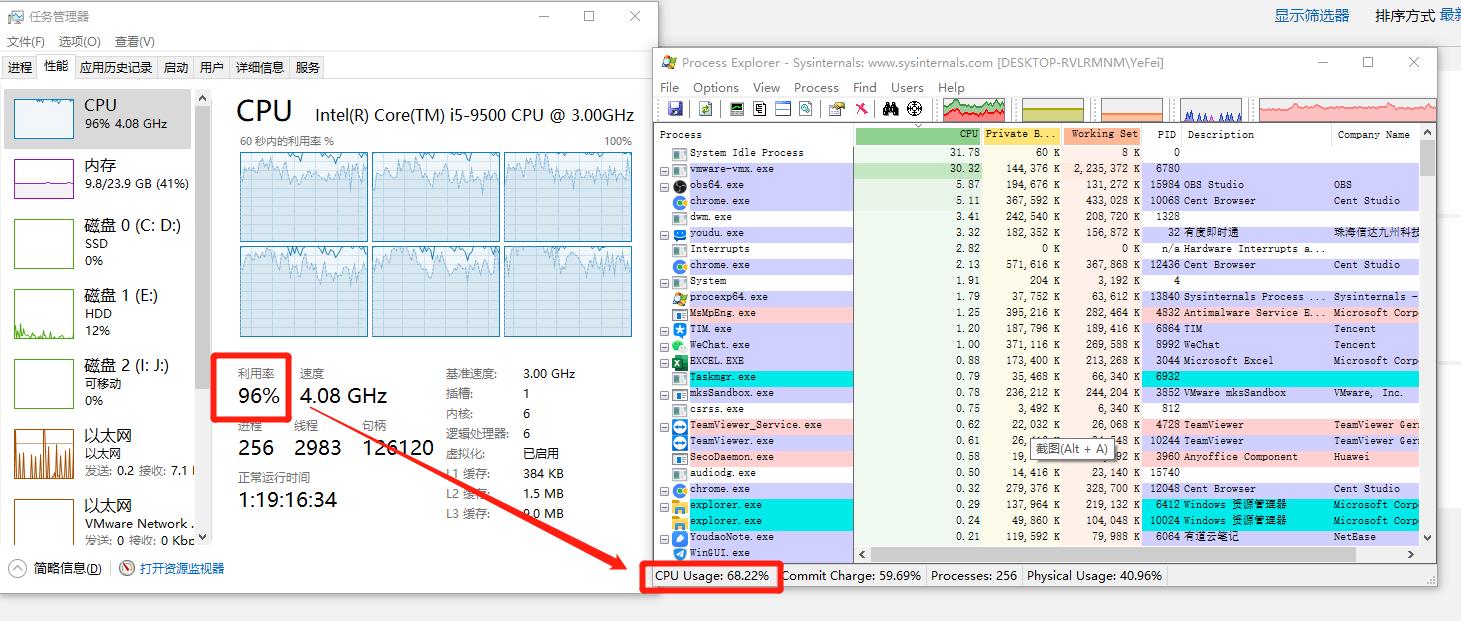Select 磁盘 0 (C: D:) in sidebar
1461x621 pixels.
[97, 242]
